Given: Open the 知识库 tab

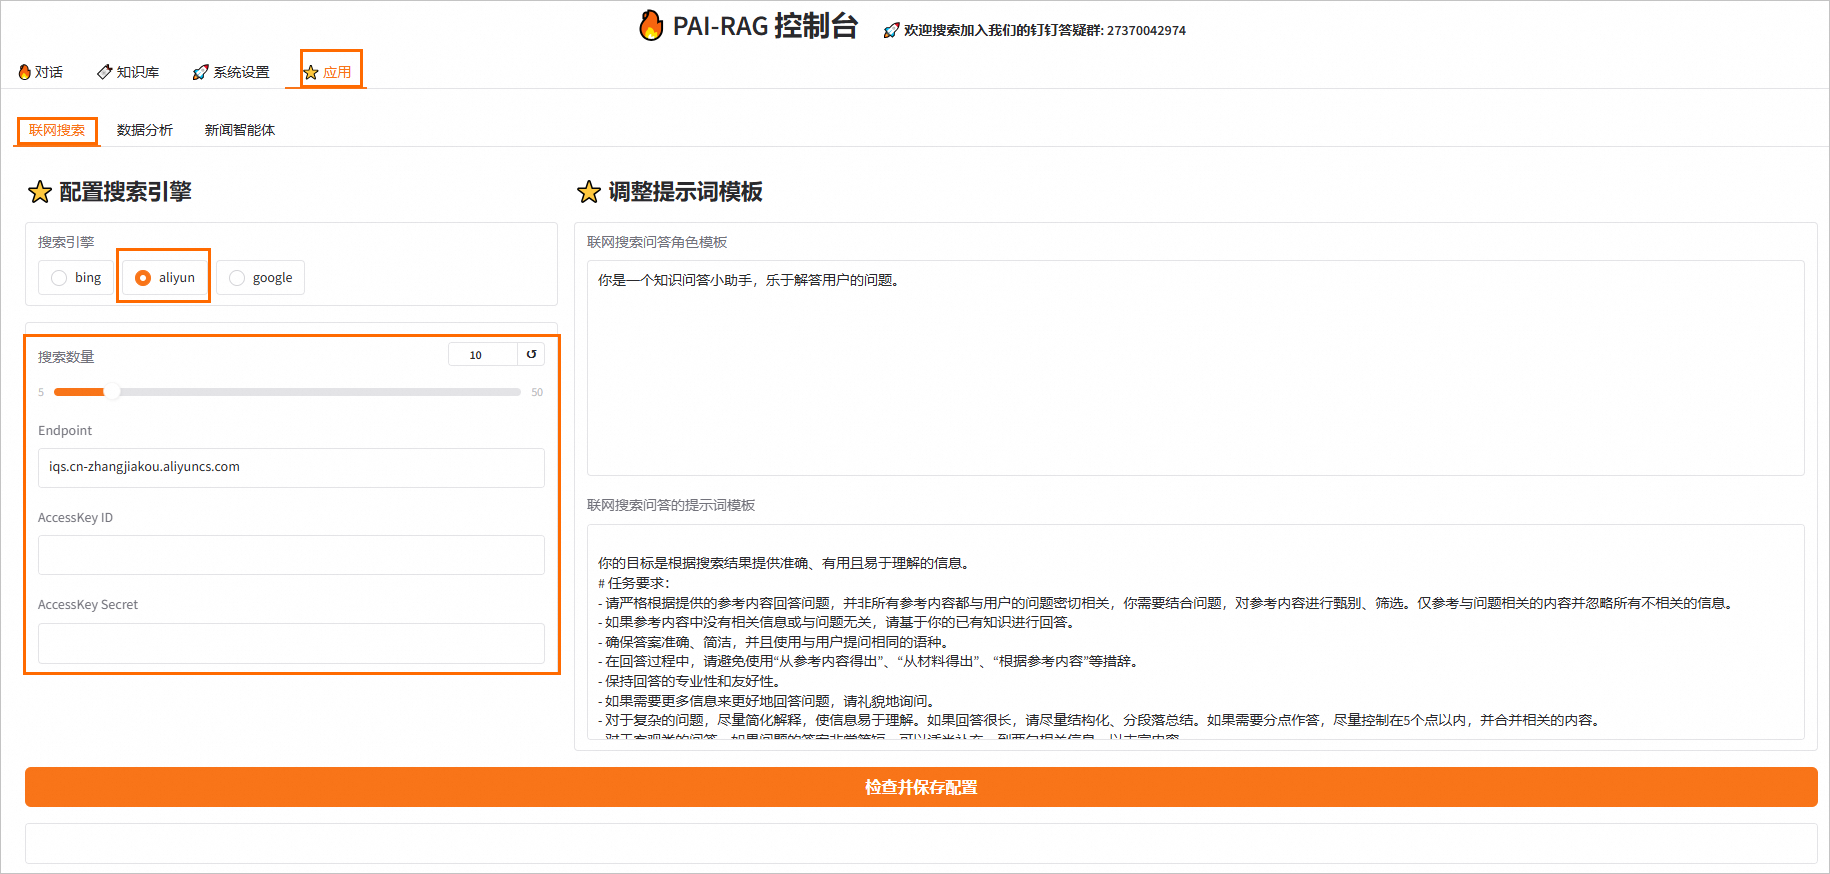Looking at the screenshot, I should tap(128, 72).
